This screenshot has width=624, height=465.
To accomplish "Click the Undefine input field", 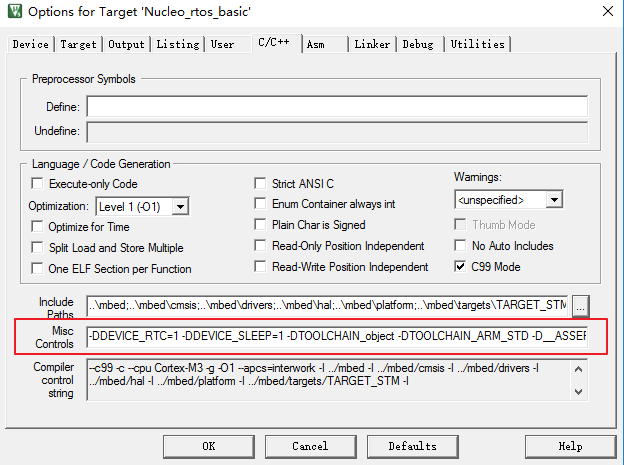I will 337,133.
